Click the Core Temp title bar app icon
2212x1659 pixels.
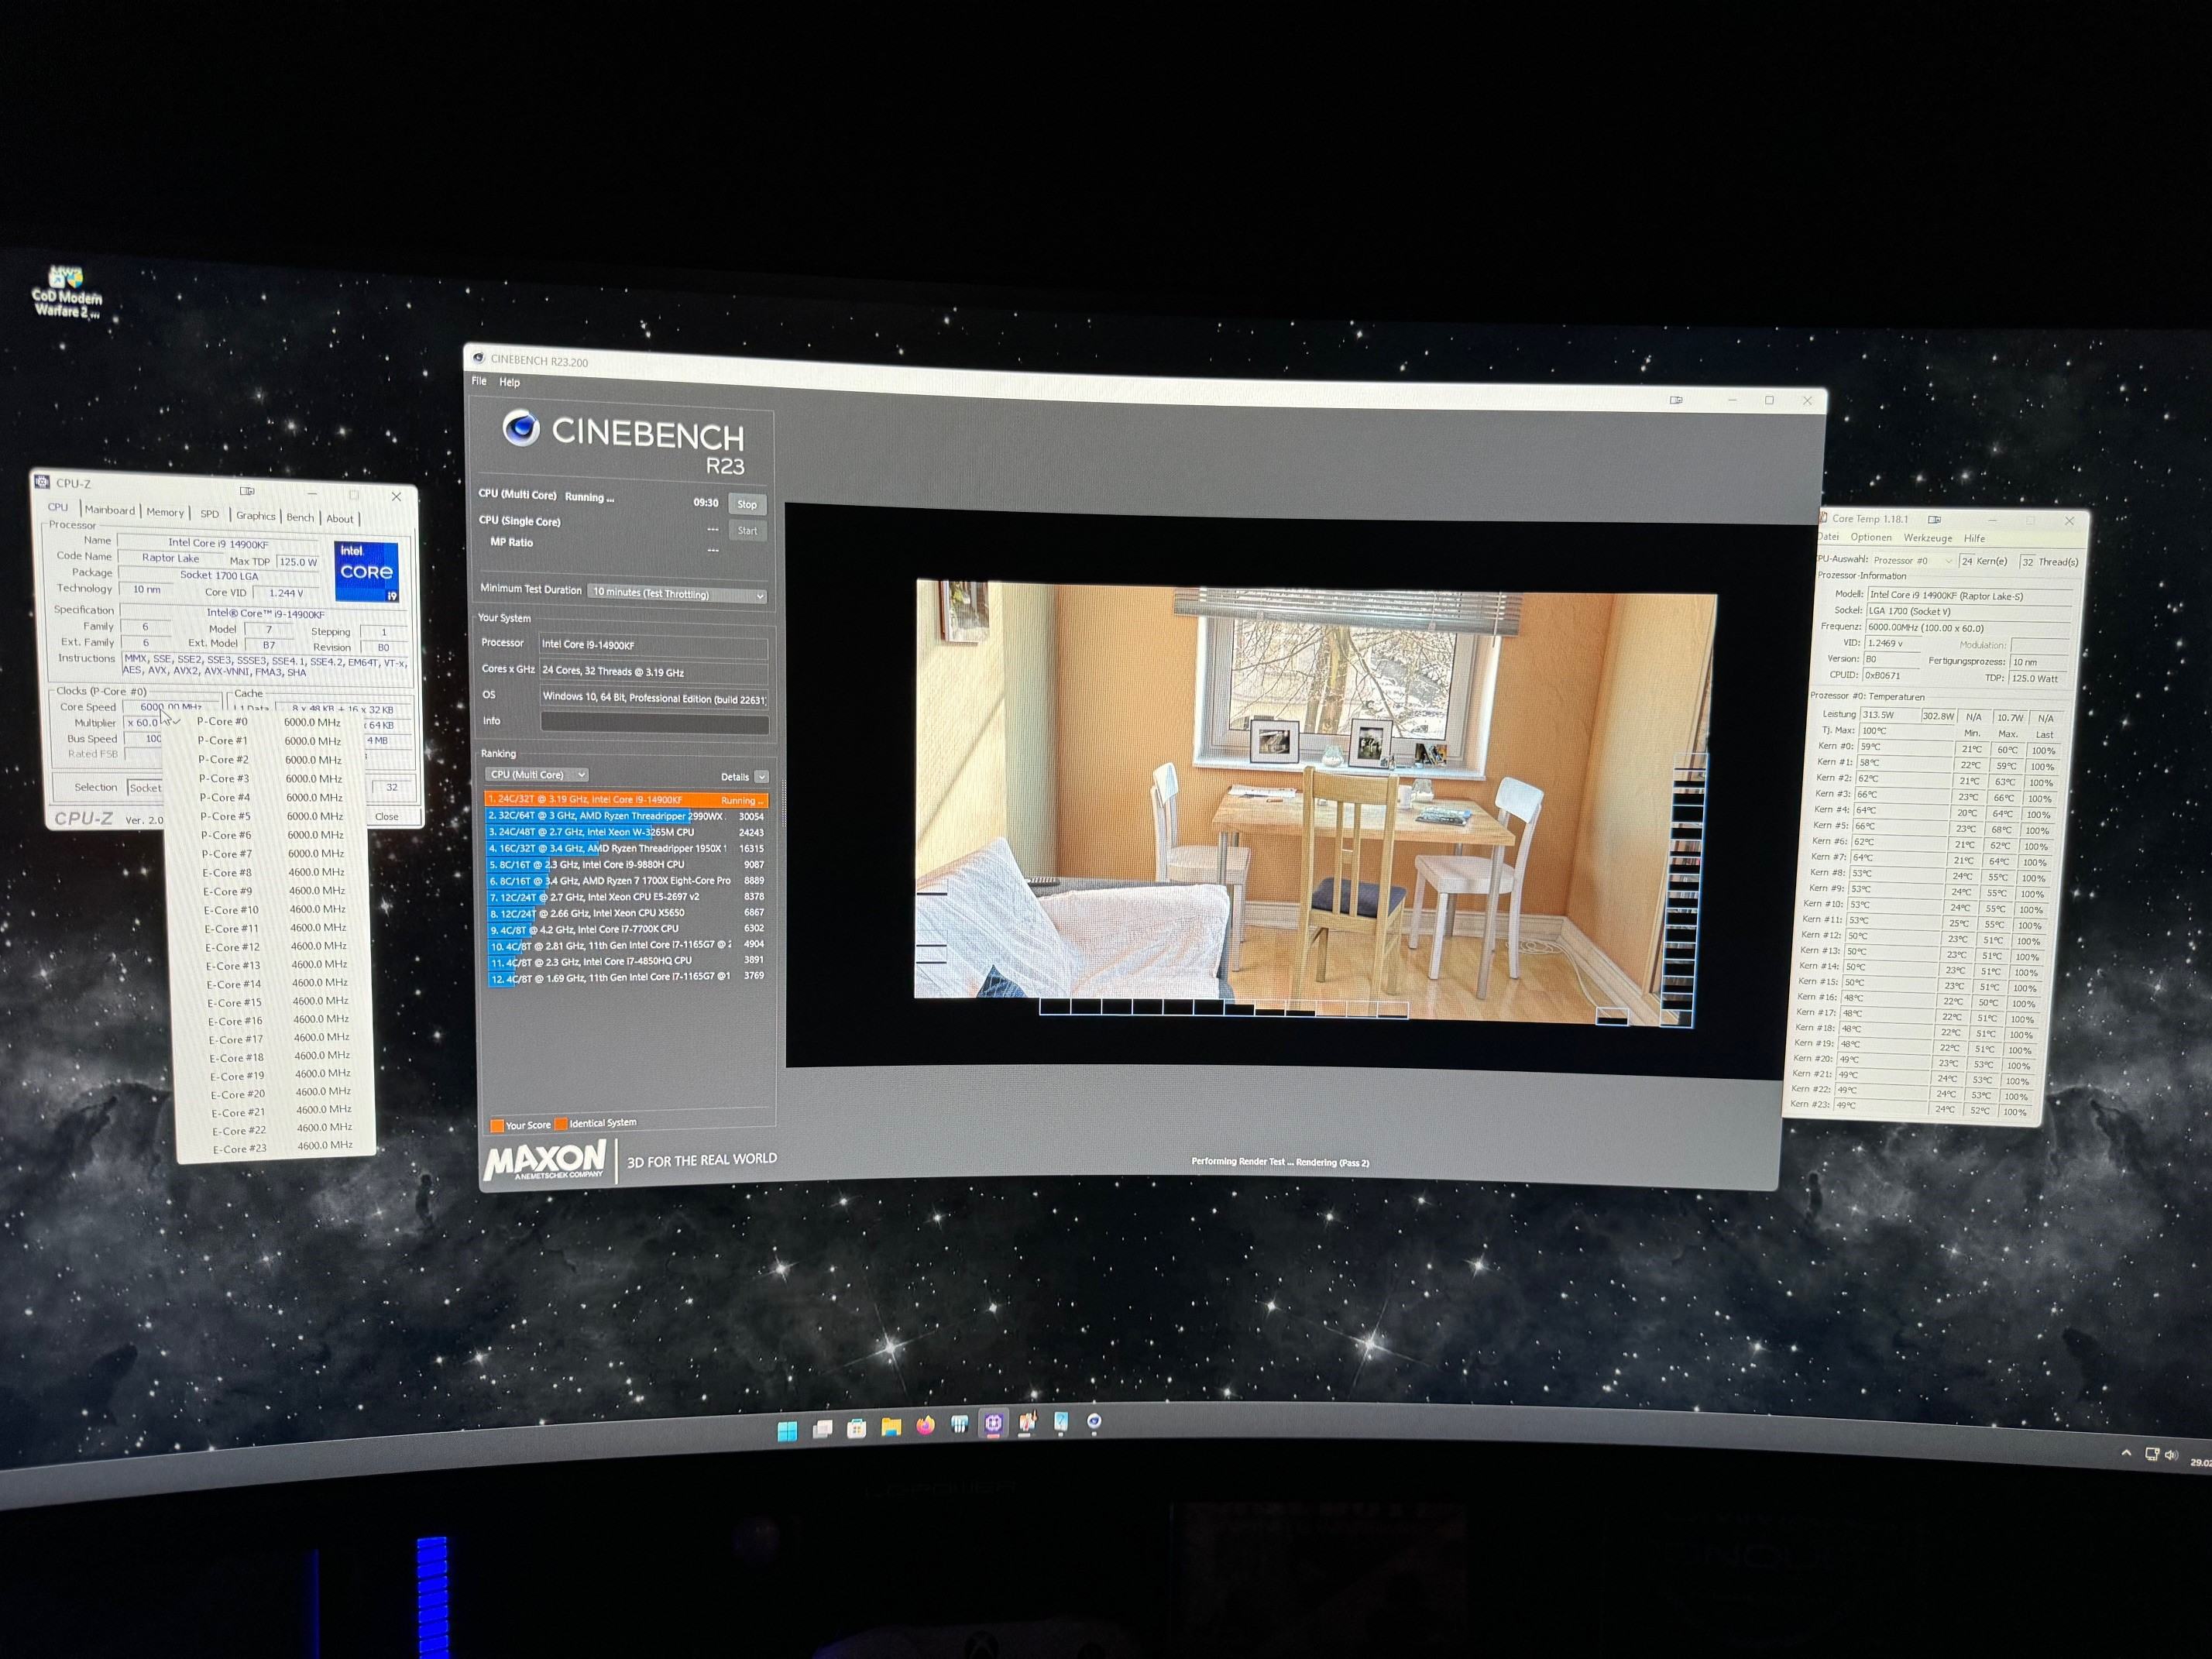pos(1822,518)
